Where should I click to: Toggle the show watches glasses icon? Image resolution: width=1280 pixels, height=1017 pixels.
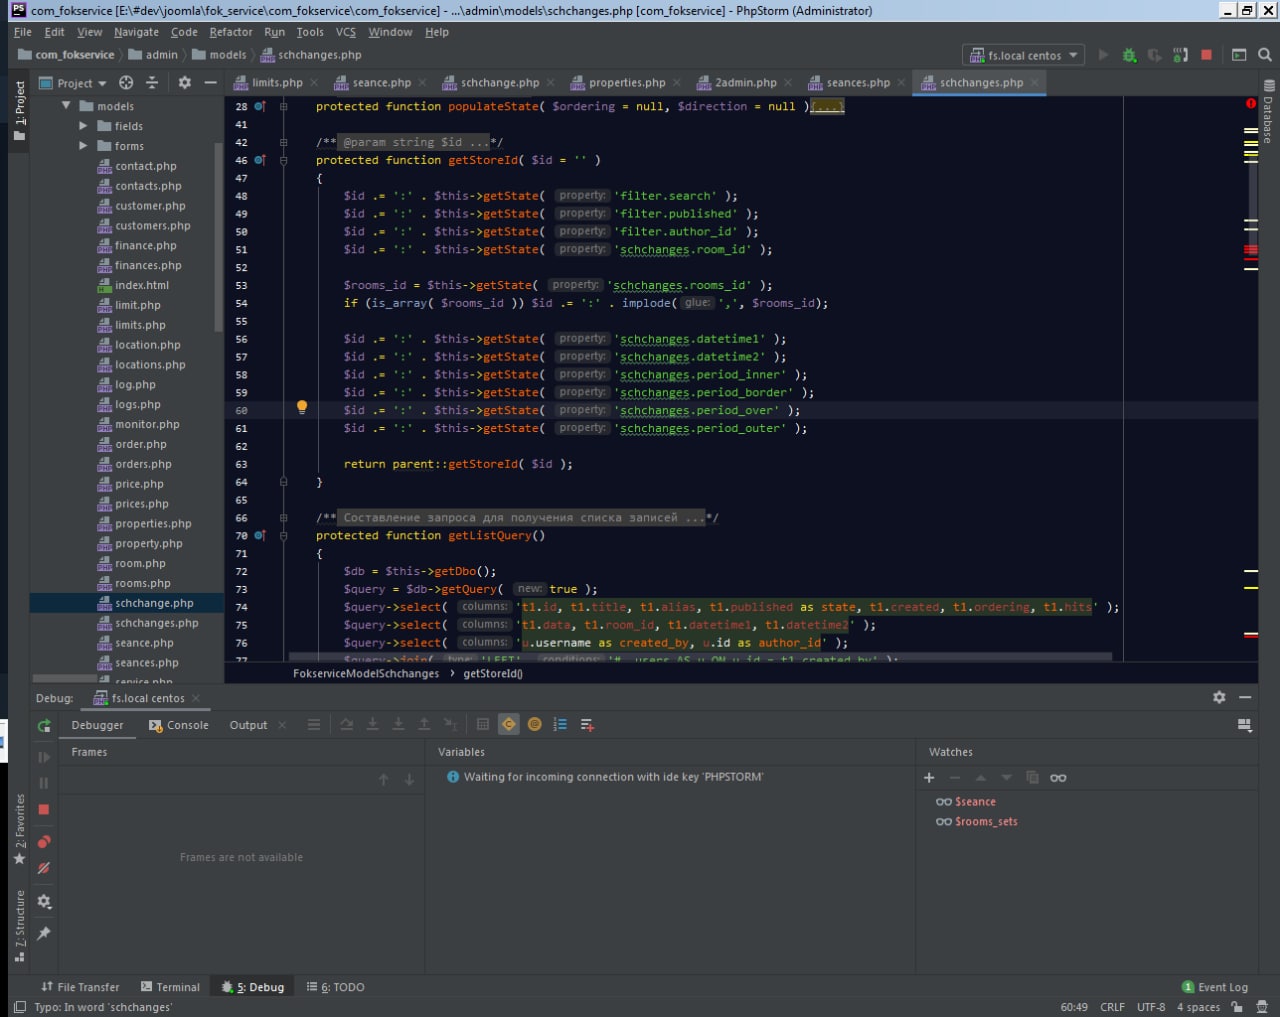coord(1058,778)
